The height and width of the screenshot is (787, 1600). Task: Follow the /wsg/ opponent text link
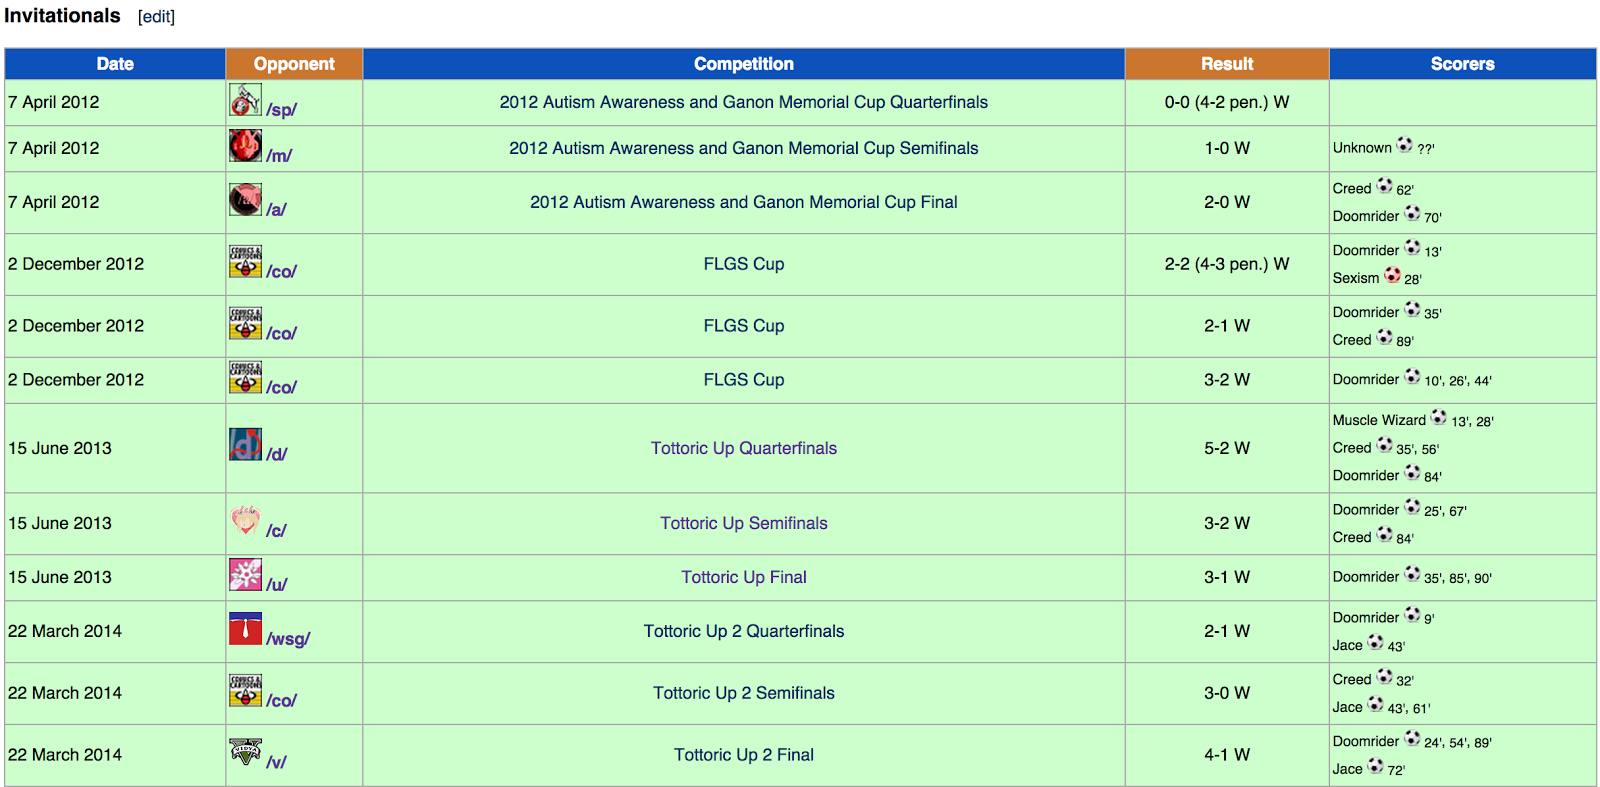click(x=288, y=639)
